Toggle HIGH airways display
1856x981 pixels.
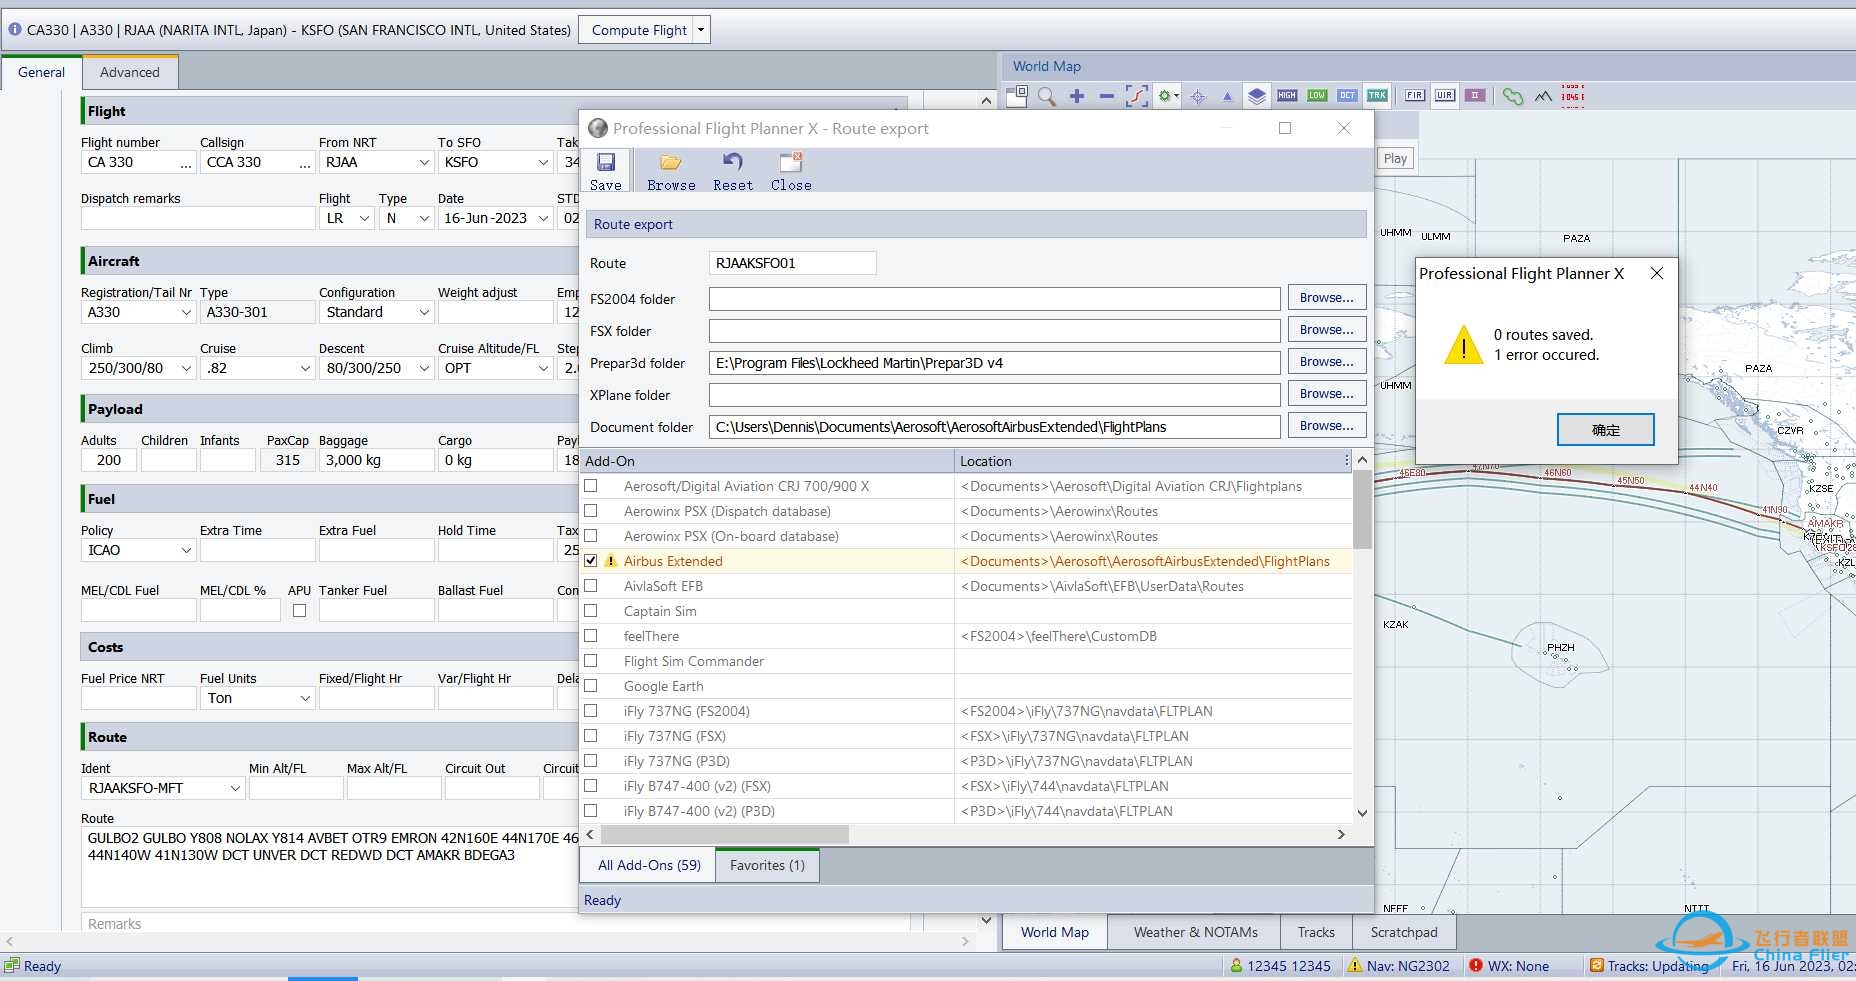(x=1287, y=96)
